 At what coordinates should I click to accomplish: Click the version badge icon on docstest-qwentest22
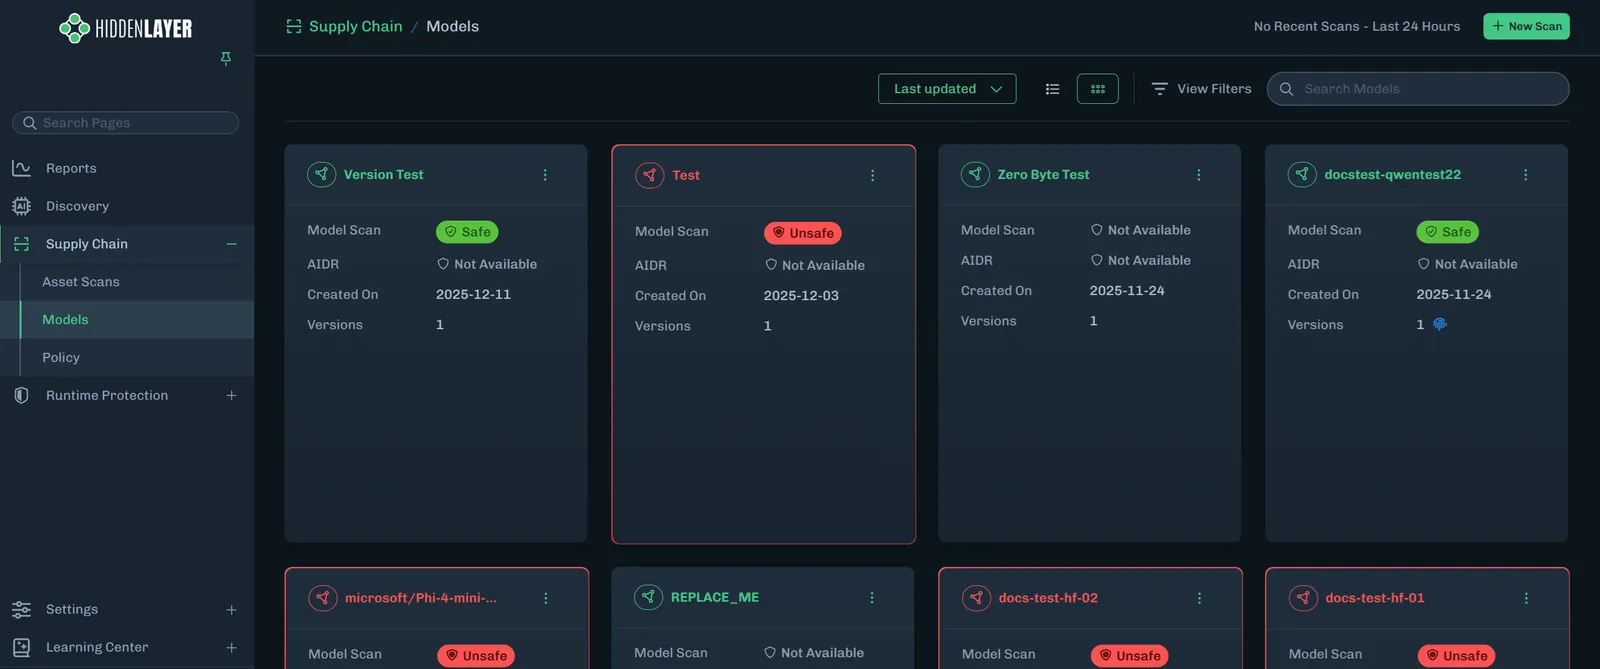click(x=1440, y=324)
